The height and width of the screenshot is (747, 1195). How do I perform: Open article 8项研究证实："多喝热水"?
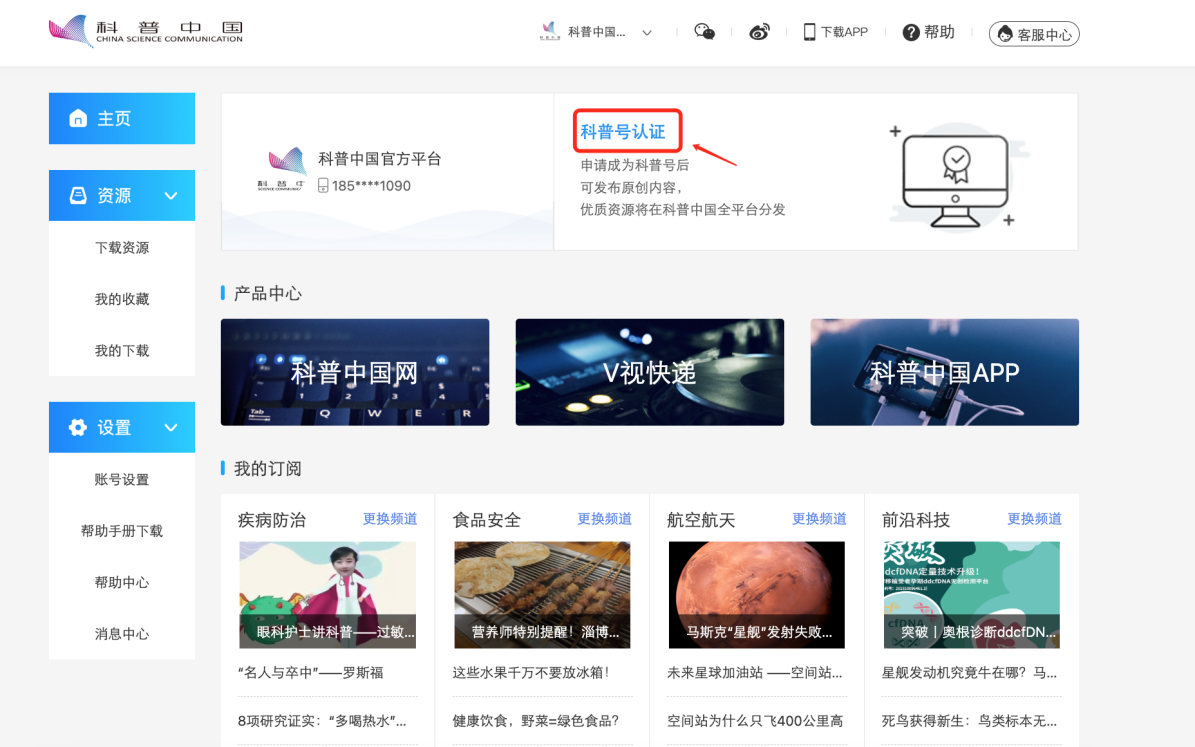coord(322,720)
